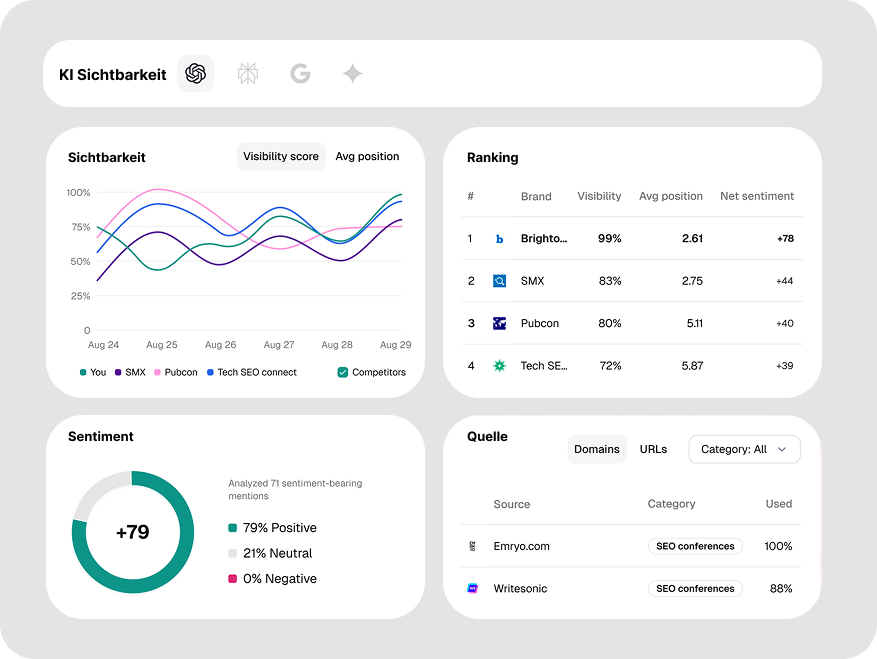Viewport: 877px width, 659px height.
Task: Click the SMX brand logo icon
Action: 500,281
